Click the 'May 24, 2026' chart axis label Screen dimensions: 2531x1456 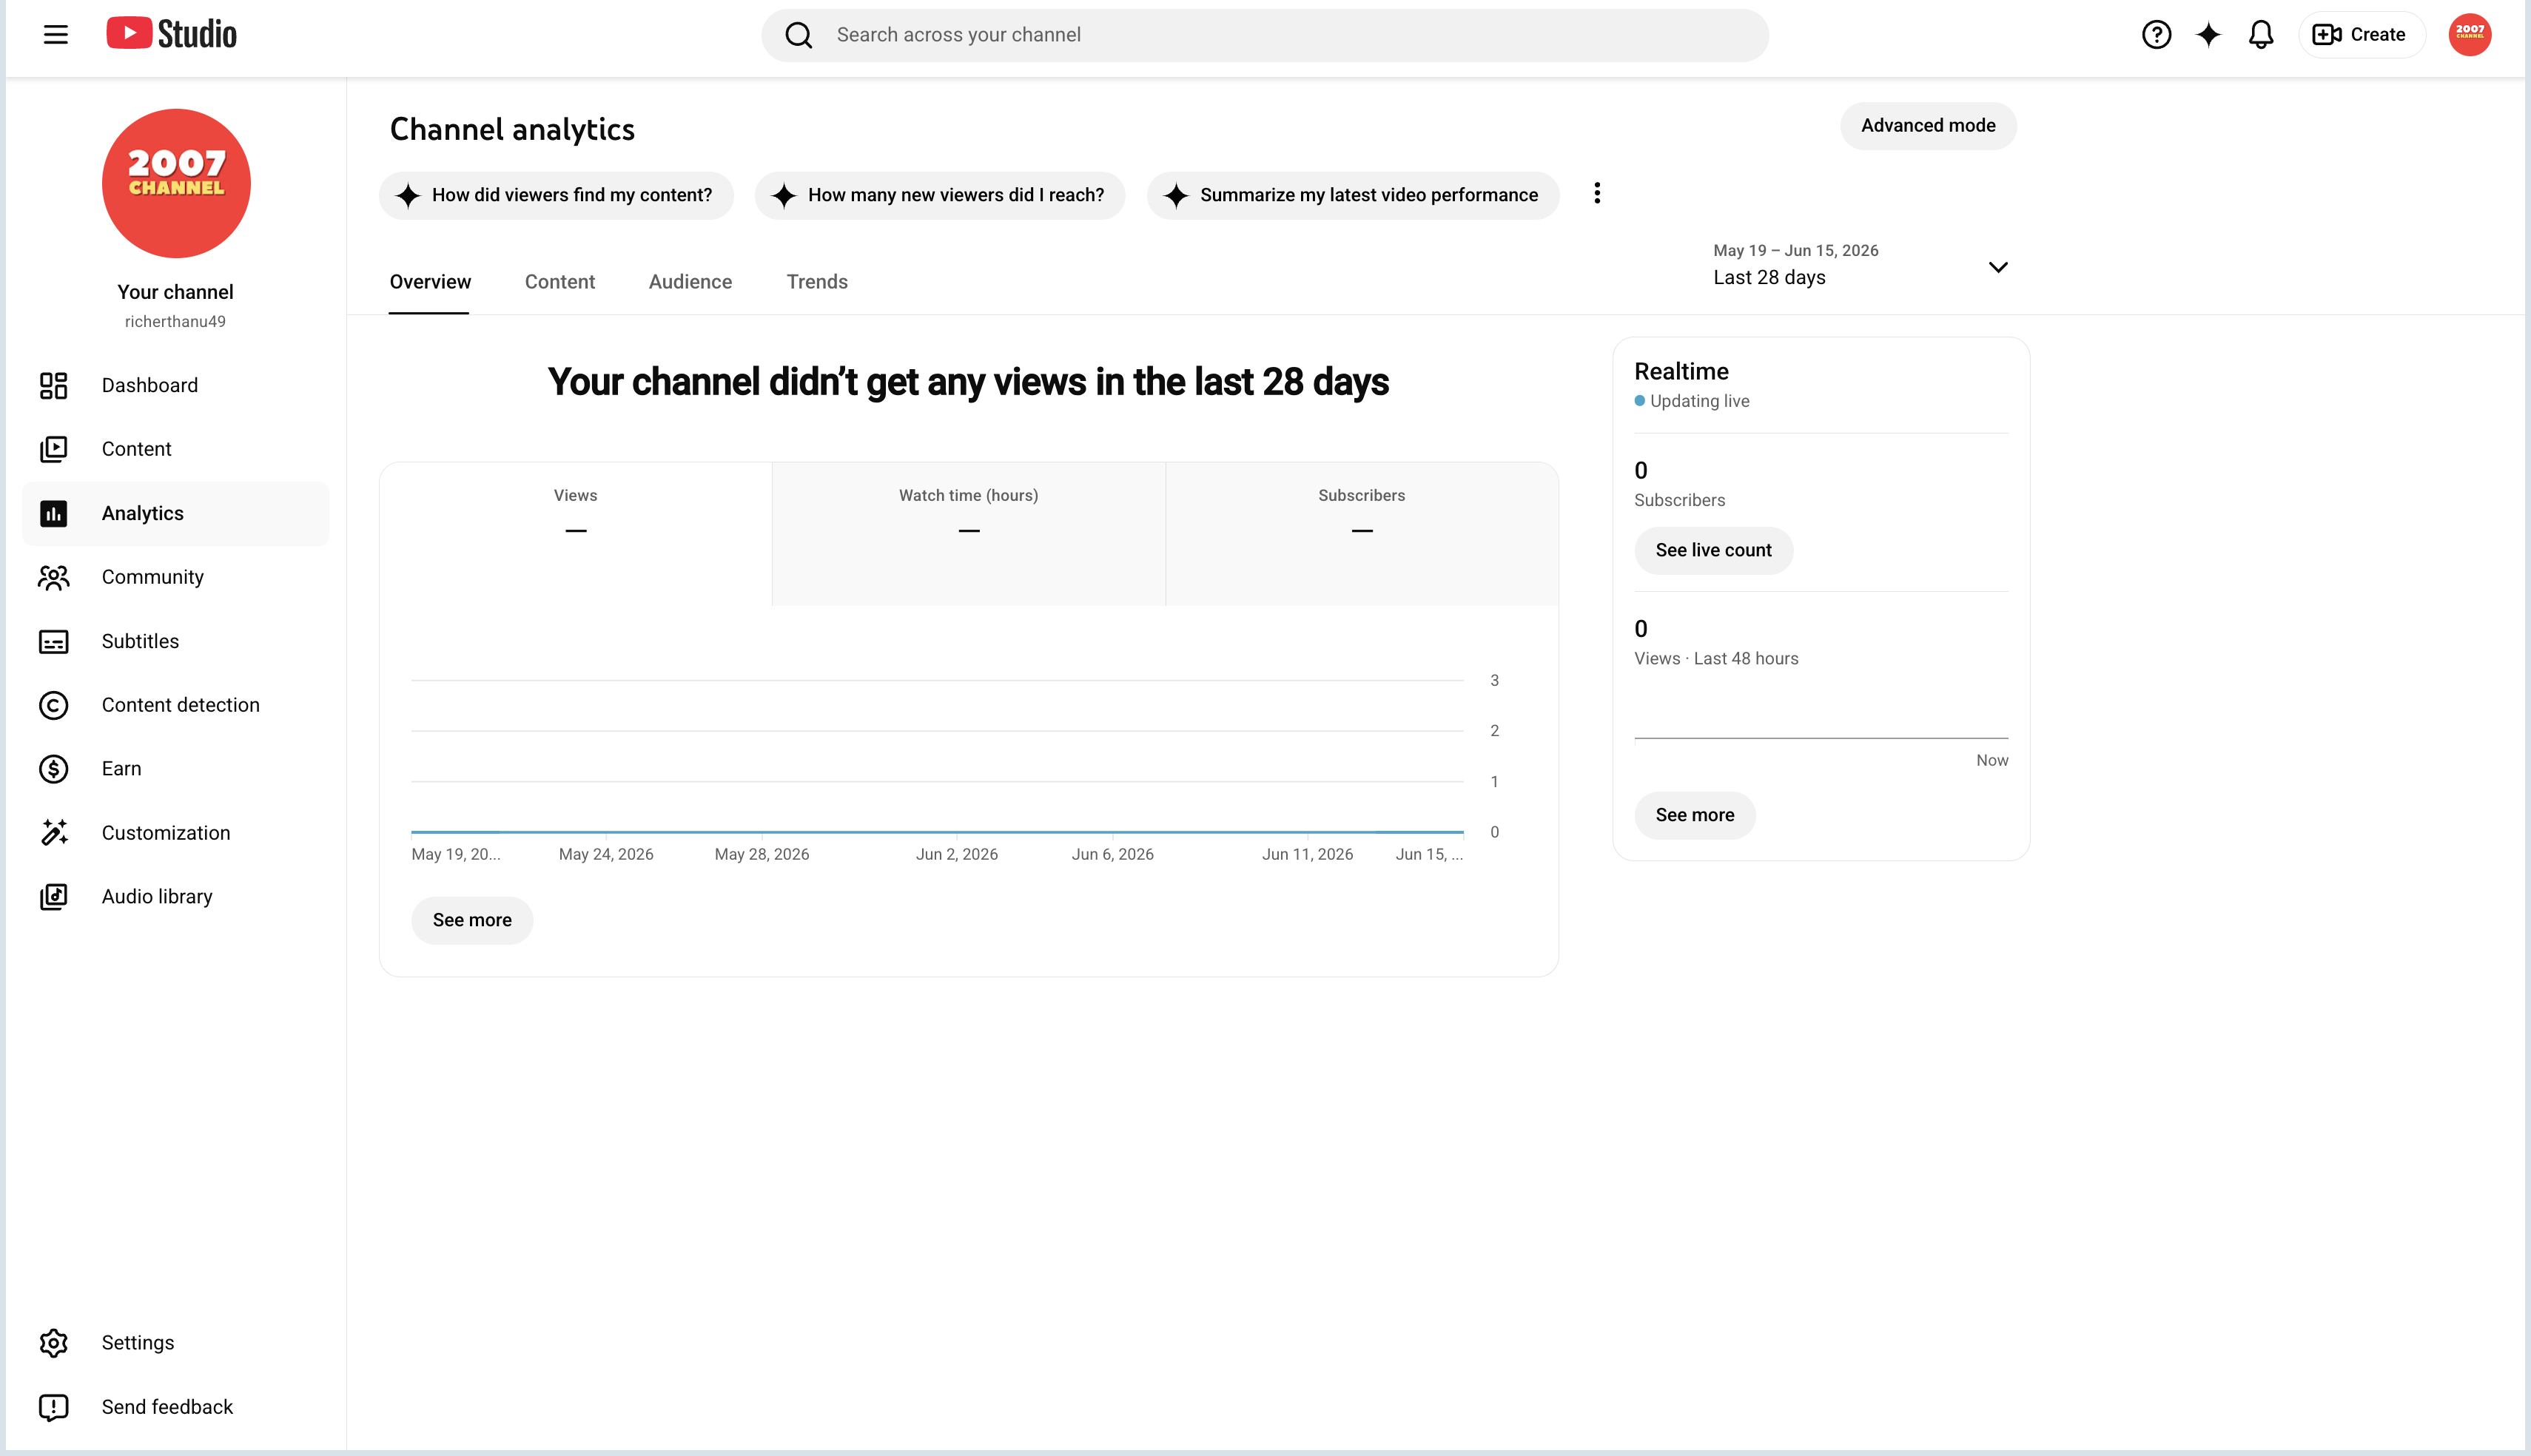(606, 855)
